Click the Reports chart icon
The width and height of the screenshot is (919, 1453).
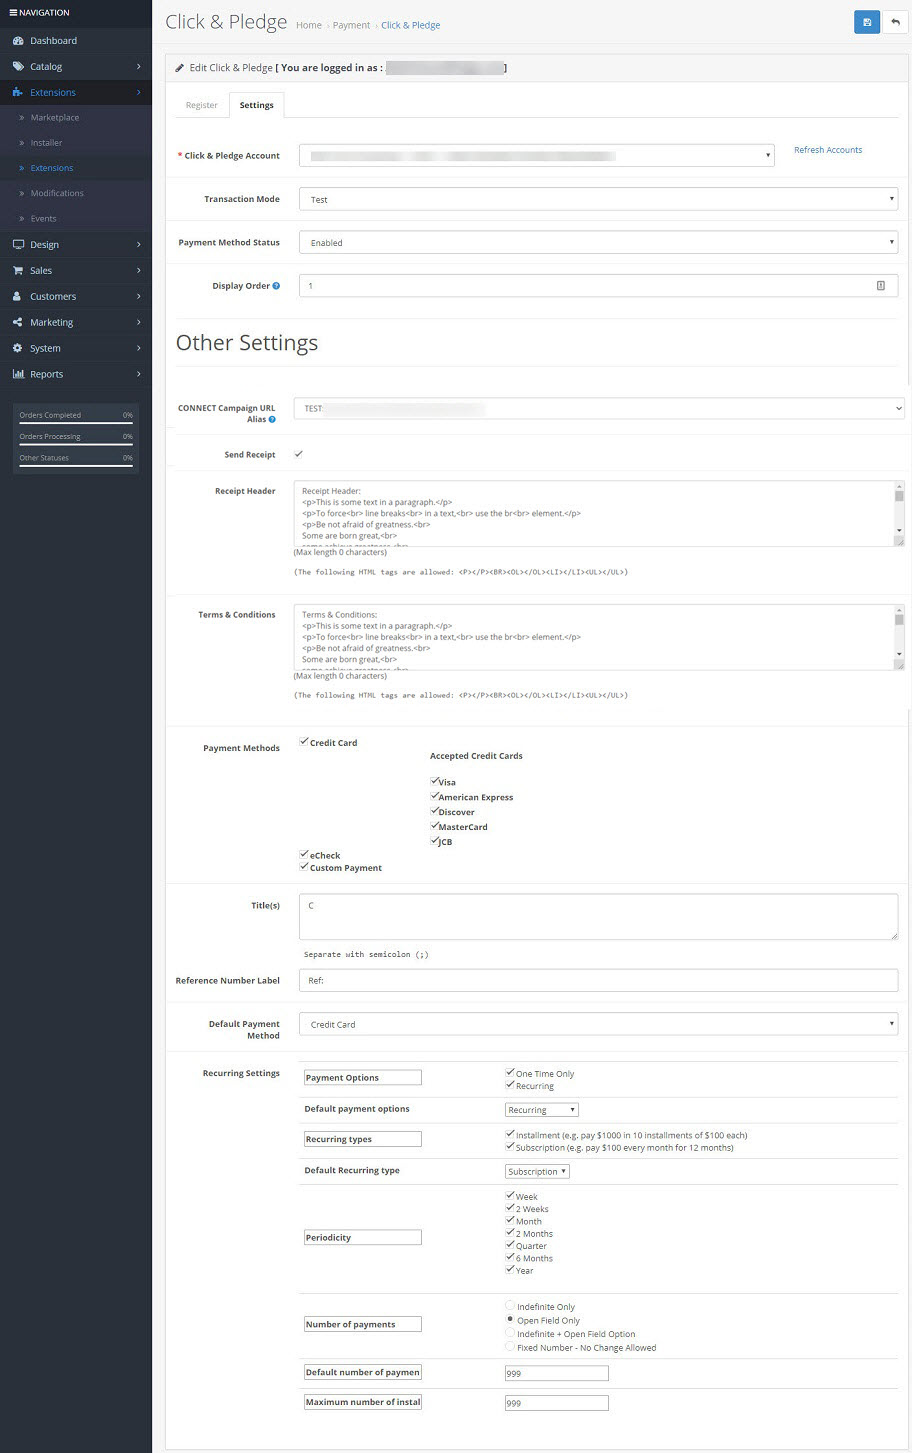18,375
